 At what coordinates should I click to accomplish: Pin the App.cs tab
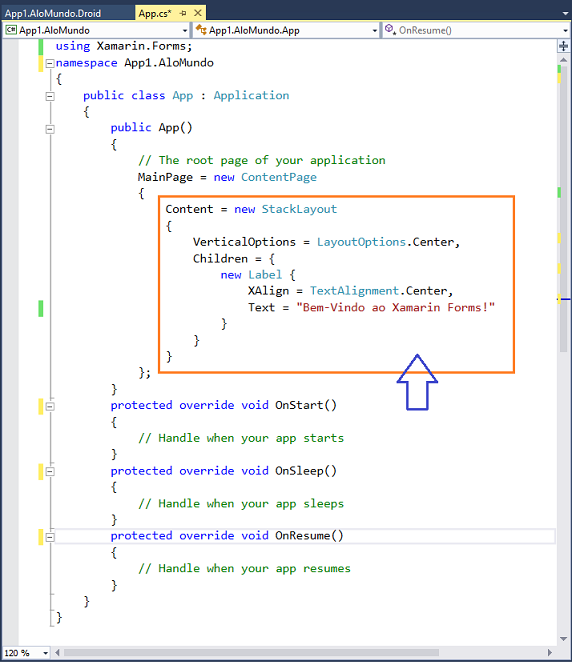point(183,13)
